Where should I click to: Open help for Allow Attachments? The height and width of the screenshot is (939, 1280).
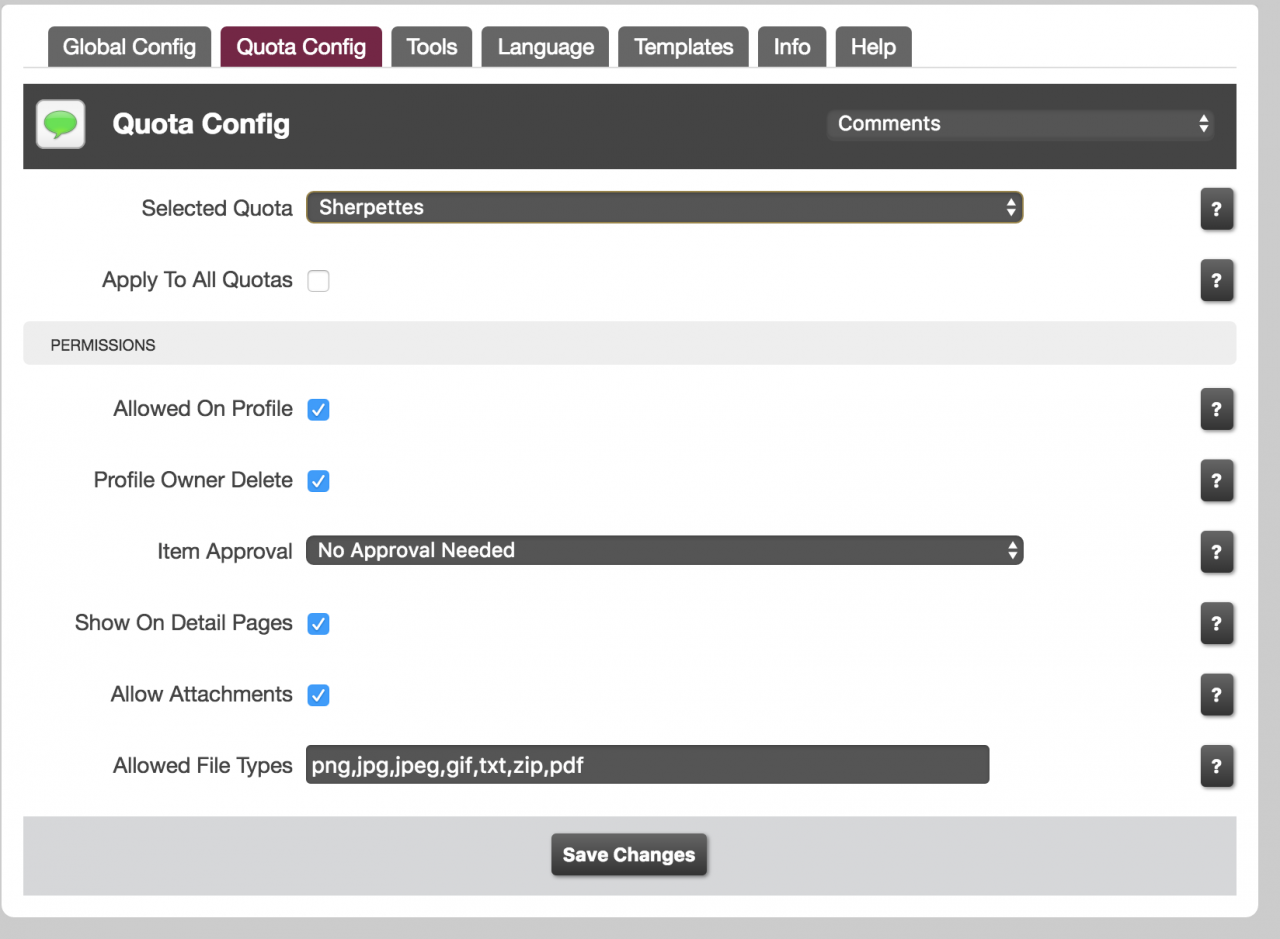click(1216, 695)
